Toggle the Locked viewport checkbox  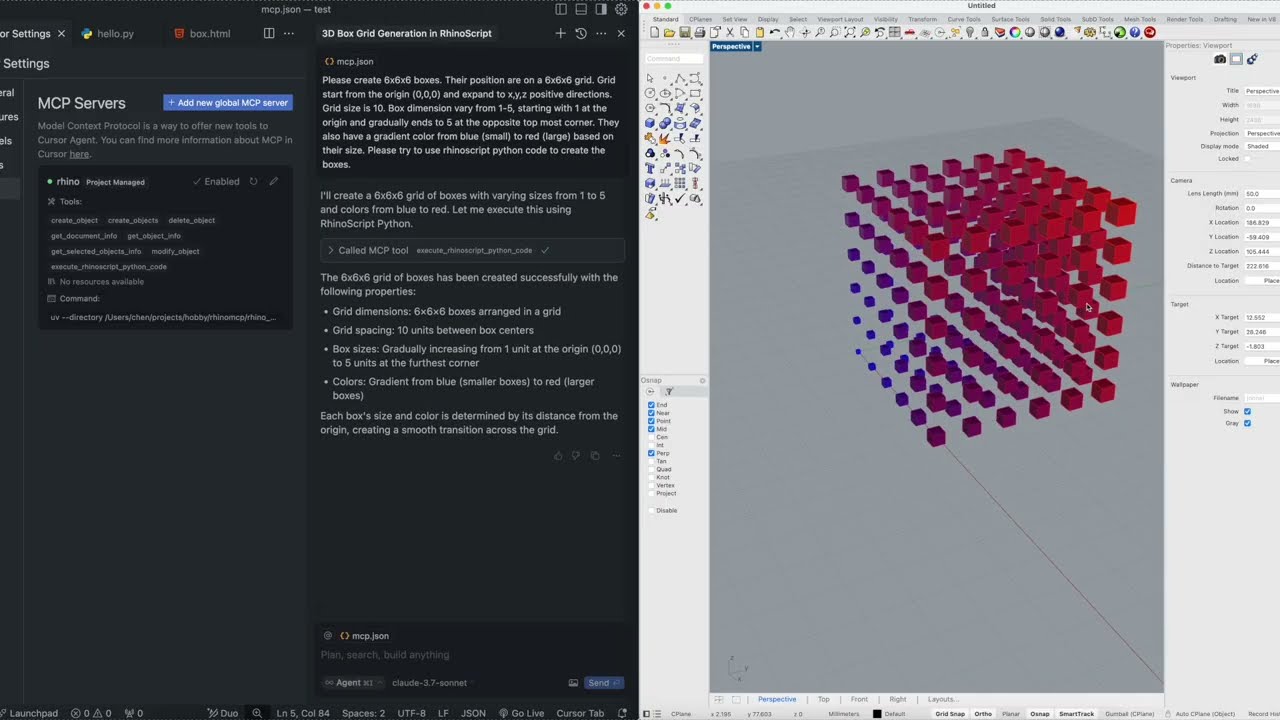click(1247, 159)
